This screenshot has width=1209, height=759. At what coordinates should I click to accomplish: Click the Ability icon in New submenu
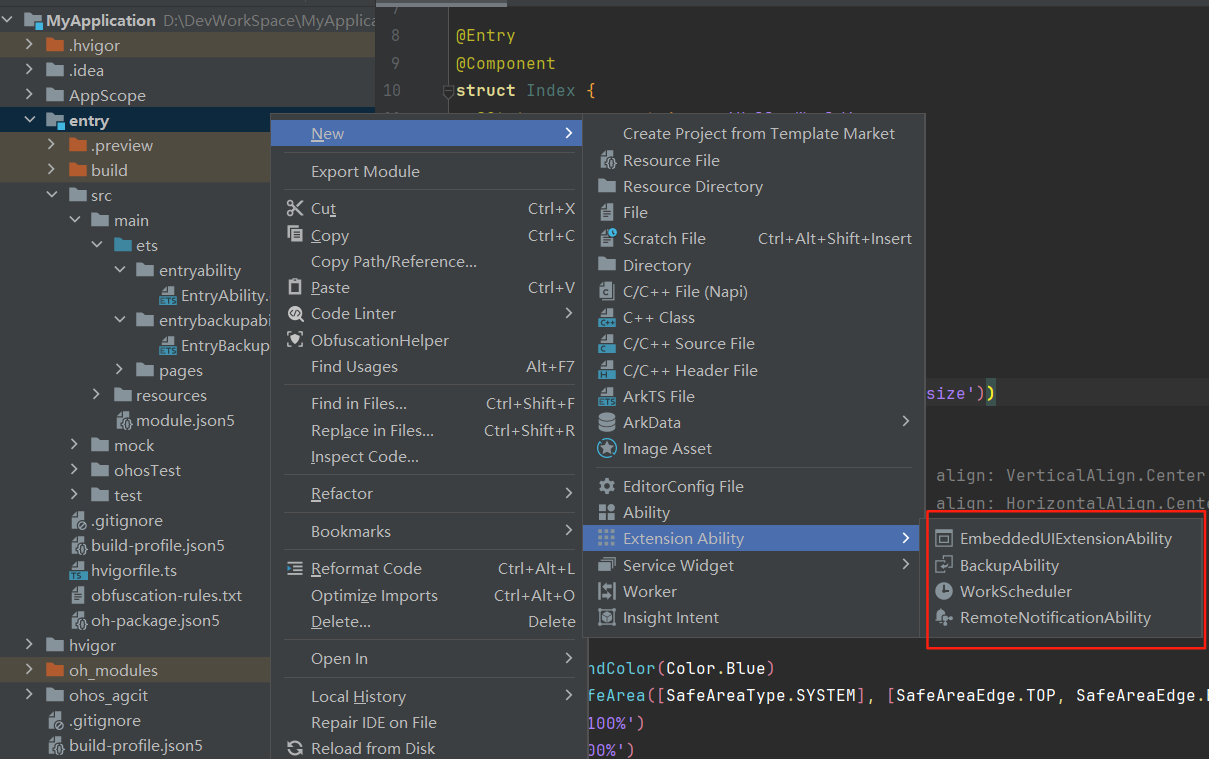pyautogui.click(x=606, y=512)
